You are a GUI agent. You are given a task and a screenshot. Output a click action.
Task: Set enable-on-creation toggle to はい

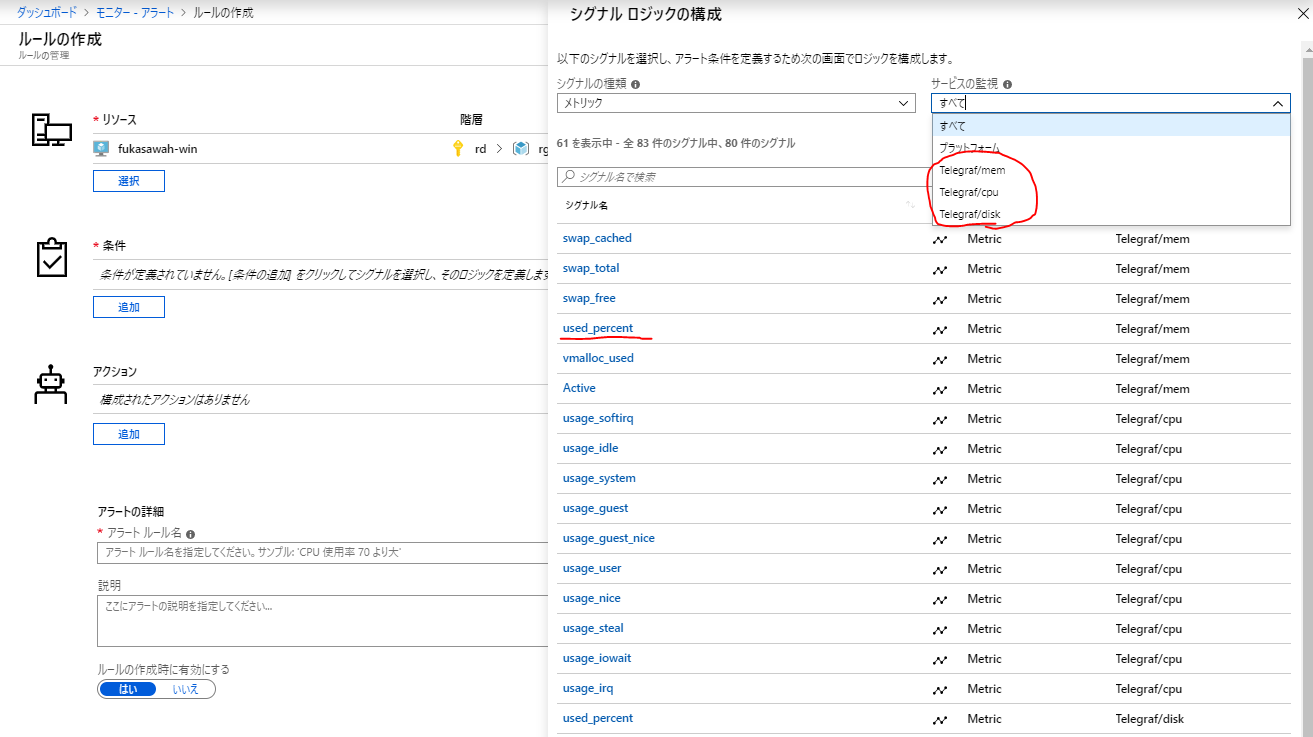click(128, 689)
